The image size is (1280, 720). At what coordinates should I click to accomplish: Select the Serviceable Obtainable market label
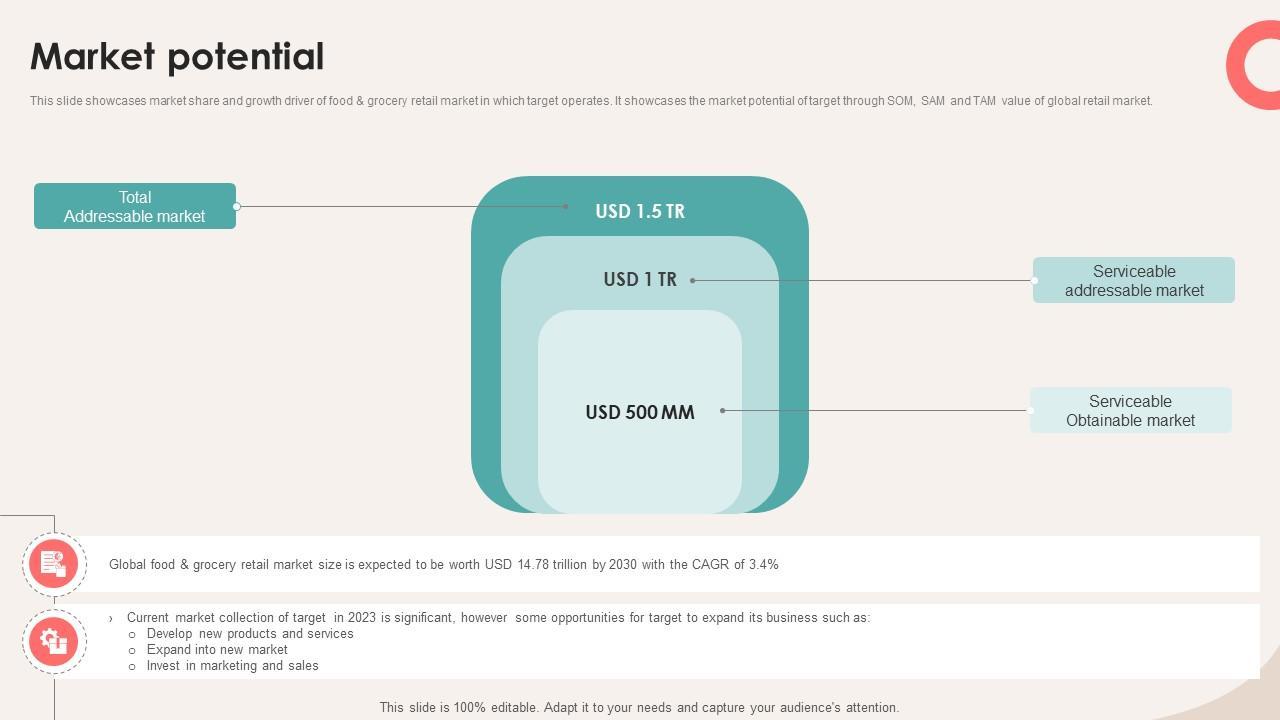[1130, 410]
